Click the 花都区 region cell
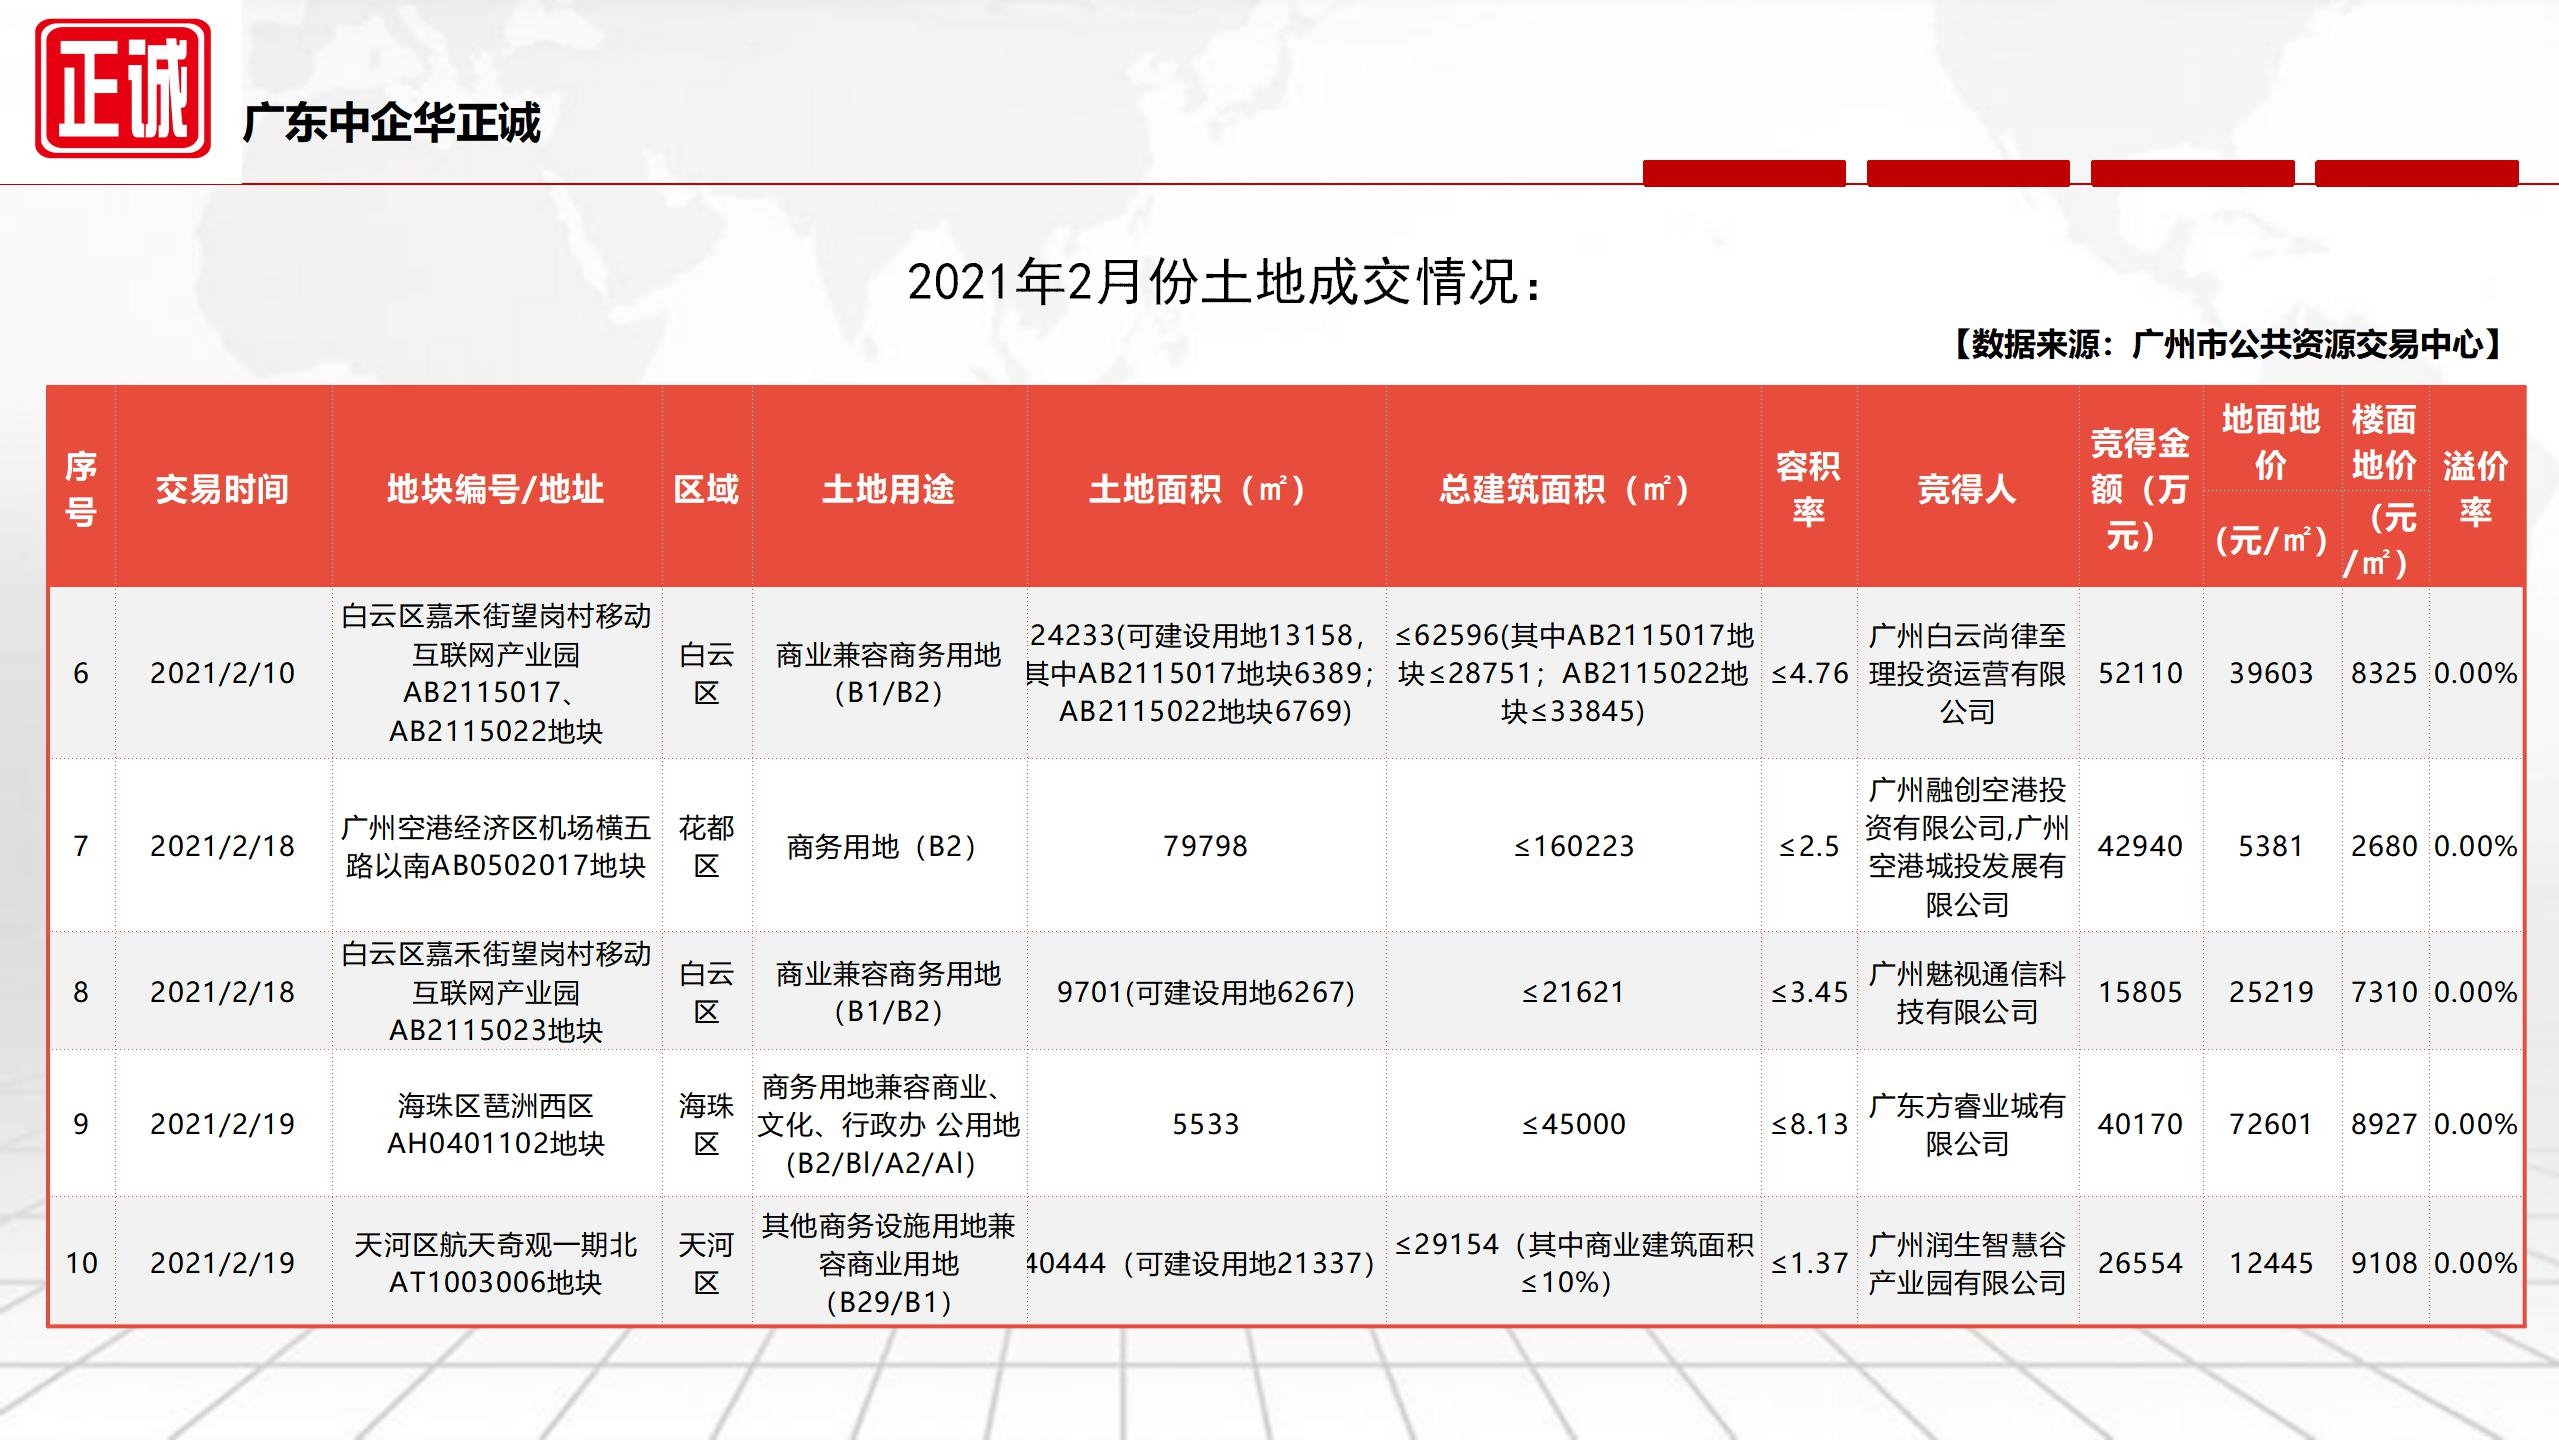2559x1440 pixels. pyautogui.click(x=706, y=846)
